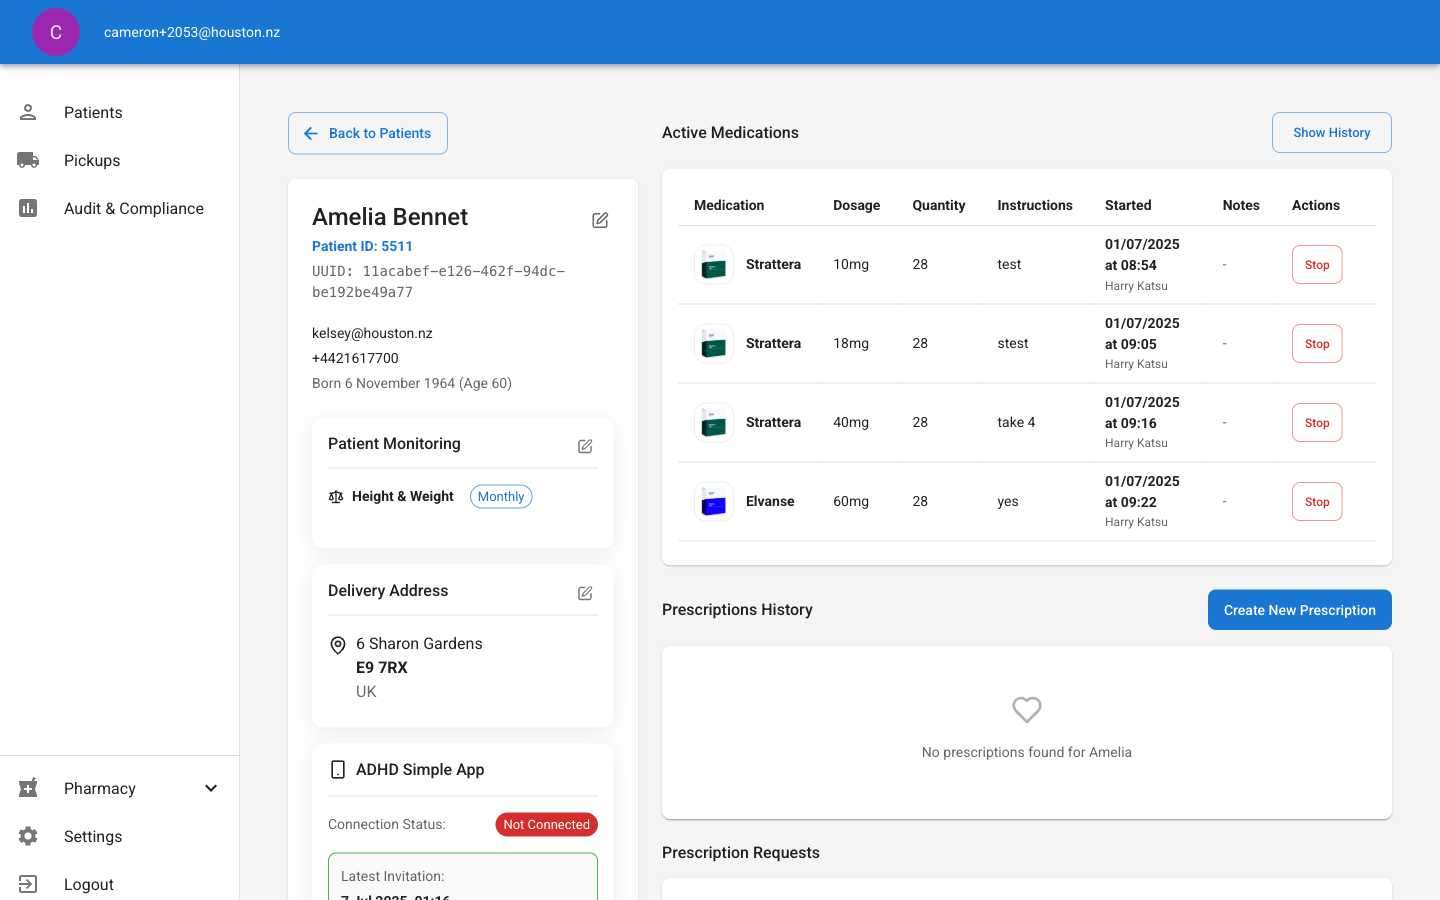Open Pharmacy sidebar item
The height and width of the screenshot is (900, 1440).
point(119,788)
